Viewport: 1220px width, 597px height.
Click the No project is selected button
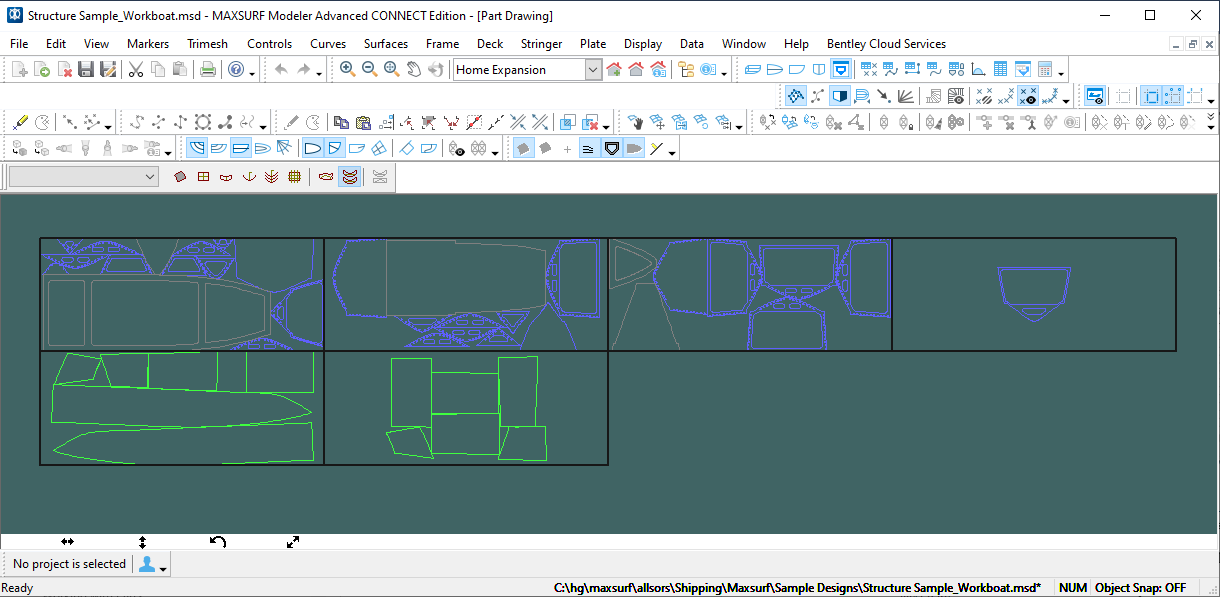pyautogui.click(x=69, y=564)
